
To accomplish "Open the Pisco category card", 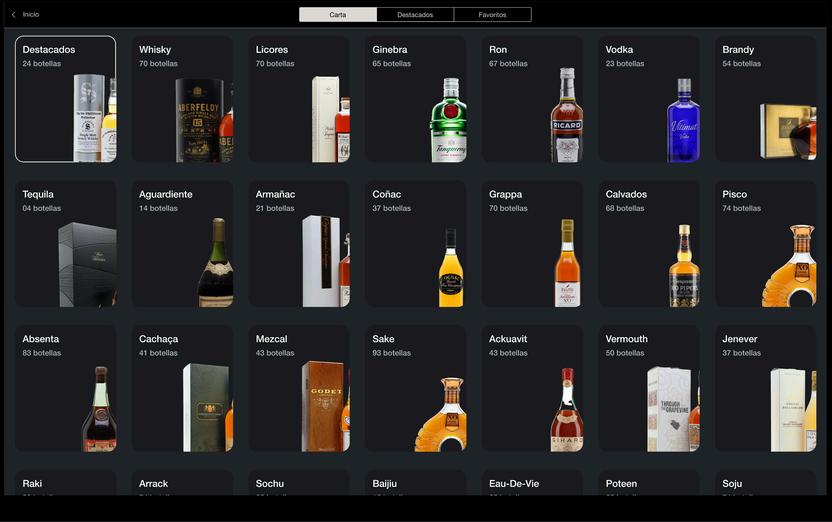I will coord(766,243).
